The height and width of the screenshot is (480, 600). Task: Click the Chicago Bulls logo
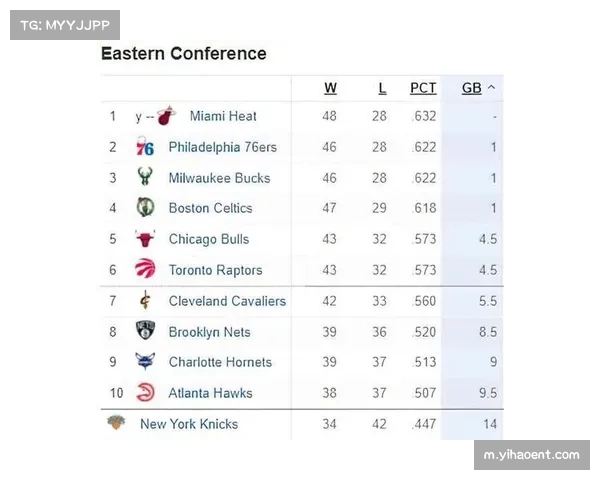(x=145, y=239)
